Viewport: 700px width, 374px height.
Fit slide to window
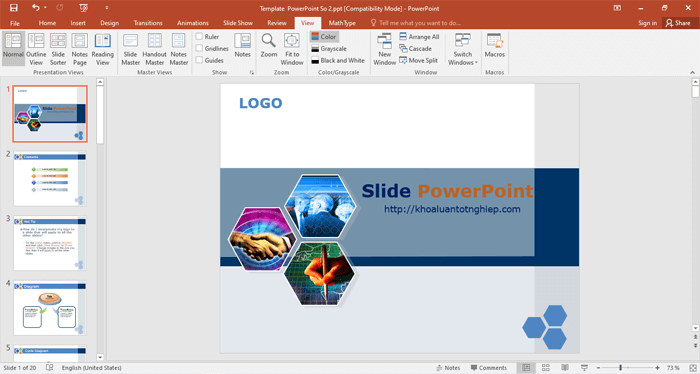[x=292, y=49]
